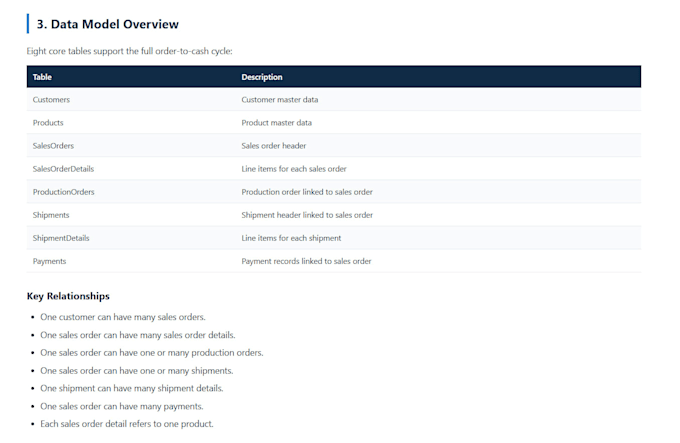Click the 'Products' table cell
680x443 pixels.
[48, 123]
